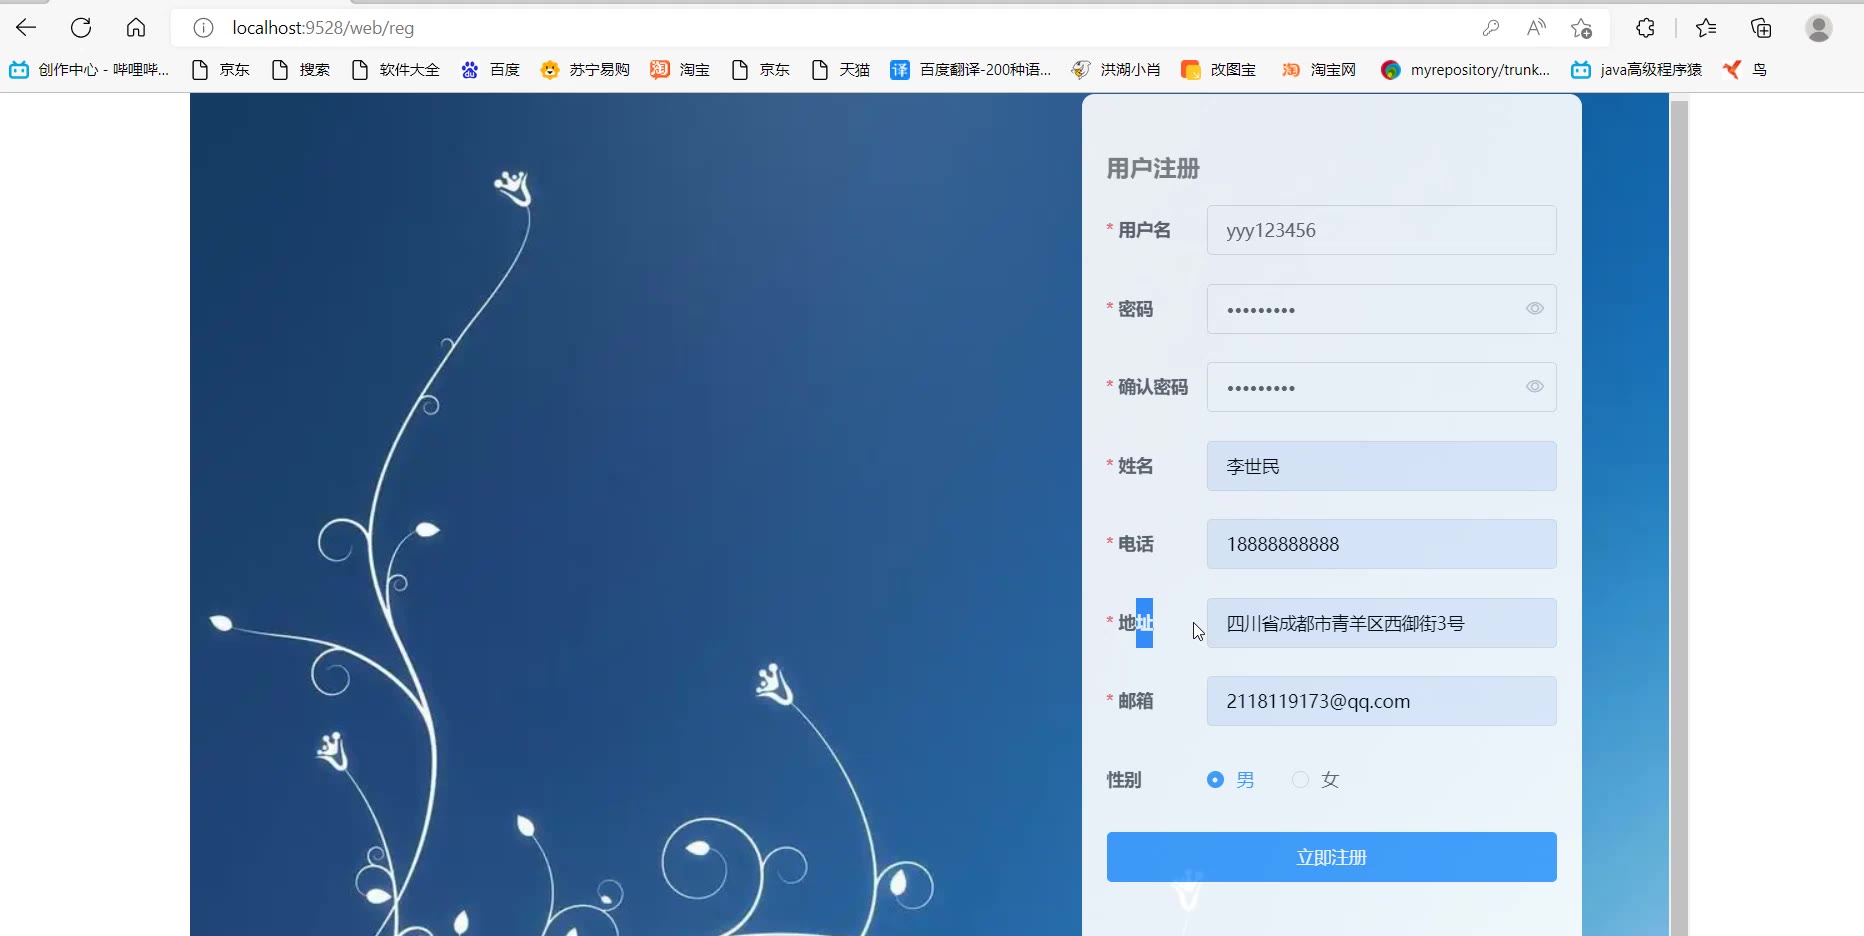Focus the 用户名 input field
This screenshot has height=936, width=1864.
point(1381,230)
